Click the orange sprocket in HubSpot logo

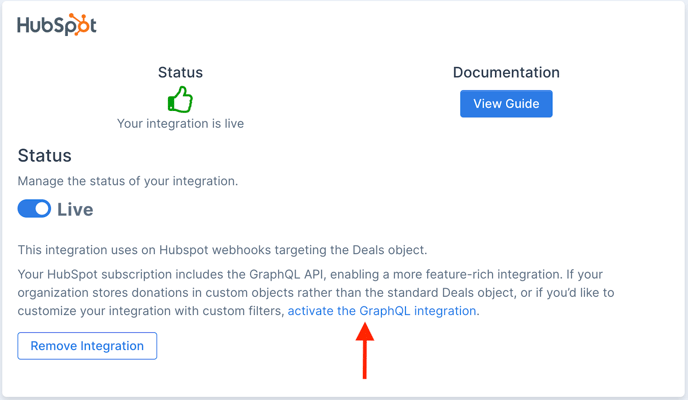point(78,24)
